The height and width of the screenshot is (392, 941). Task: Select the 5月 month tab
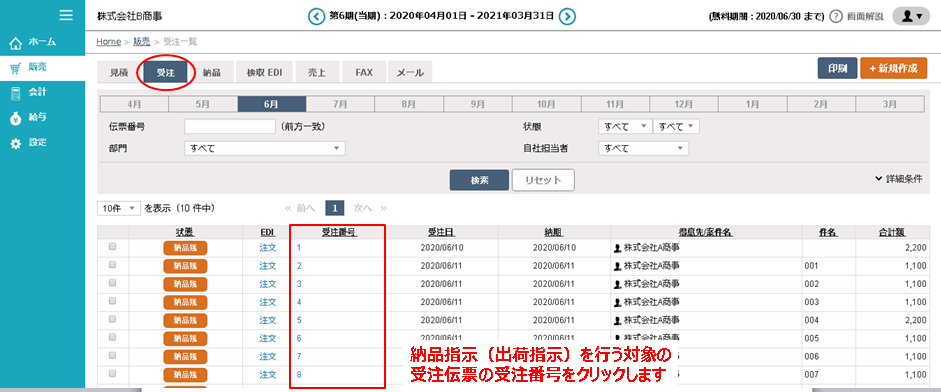coord(203,104)
